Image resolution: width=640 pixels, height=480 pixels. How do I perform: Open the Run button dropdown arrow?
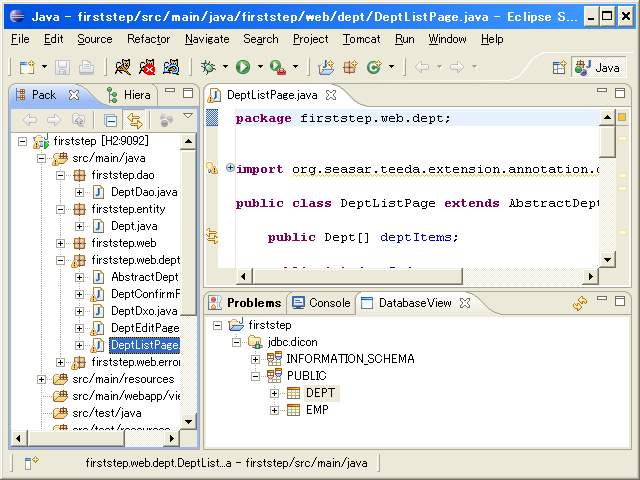tap(260, 67)
